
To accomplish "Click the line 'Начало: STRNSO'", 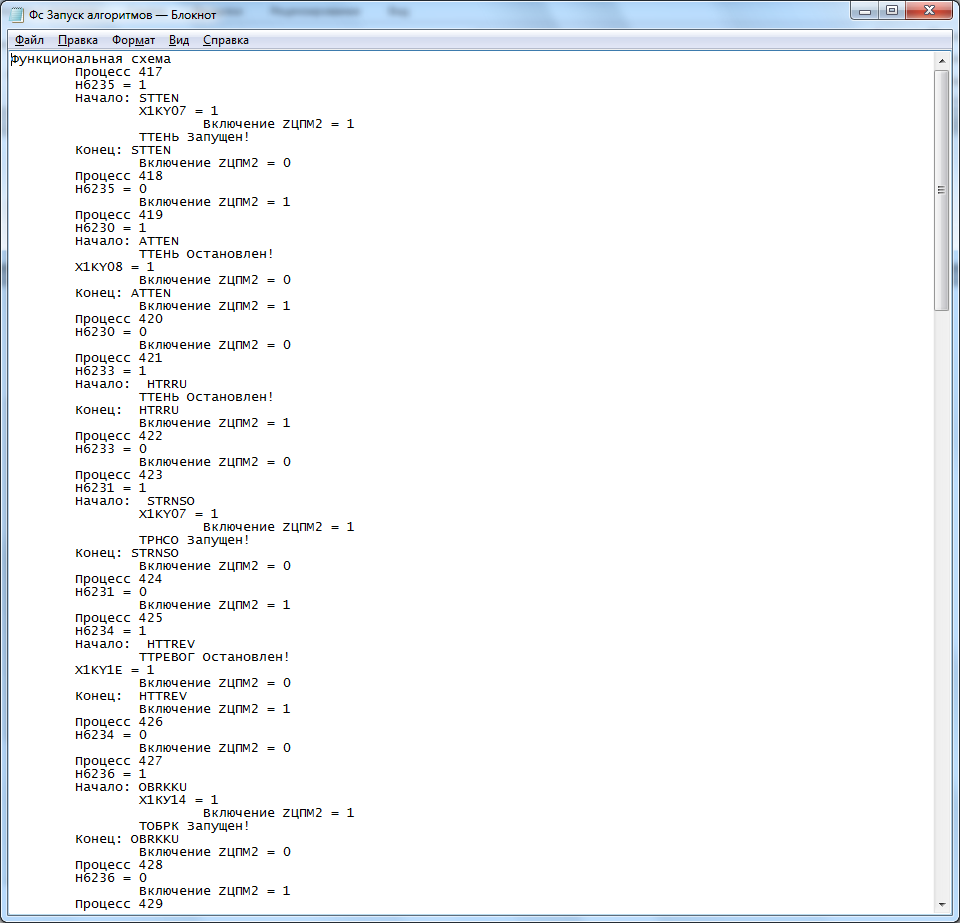I will coord(135,501).
